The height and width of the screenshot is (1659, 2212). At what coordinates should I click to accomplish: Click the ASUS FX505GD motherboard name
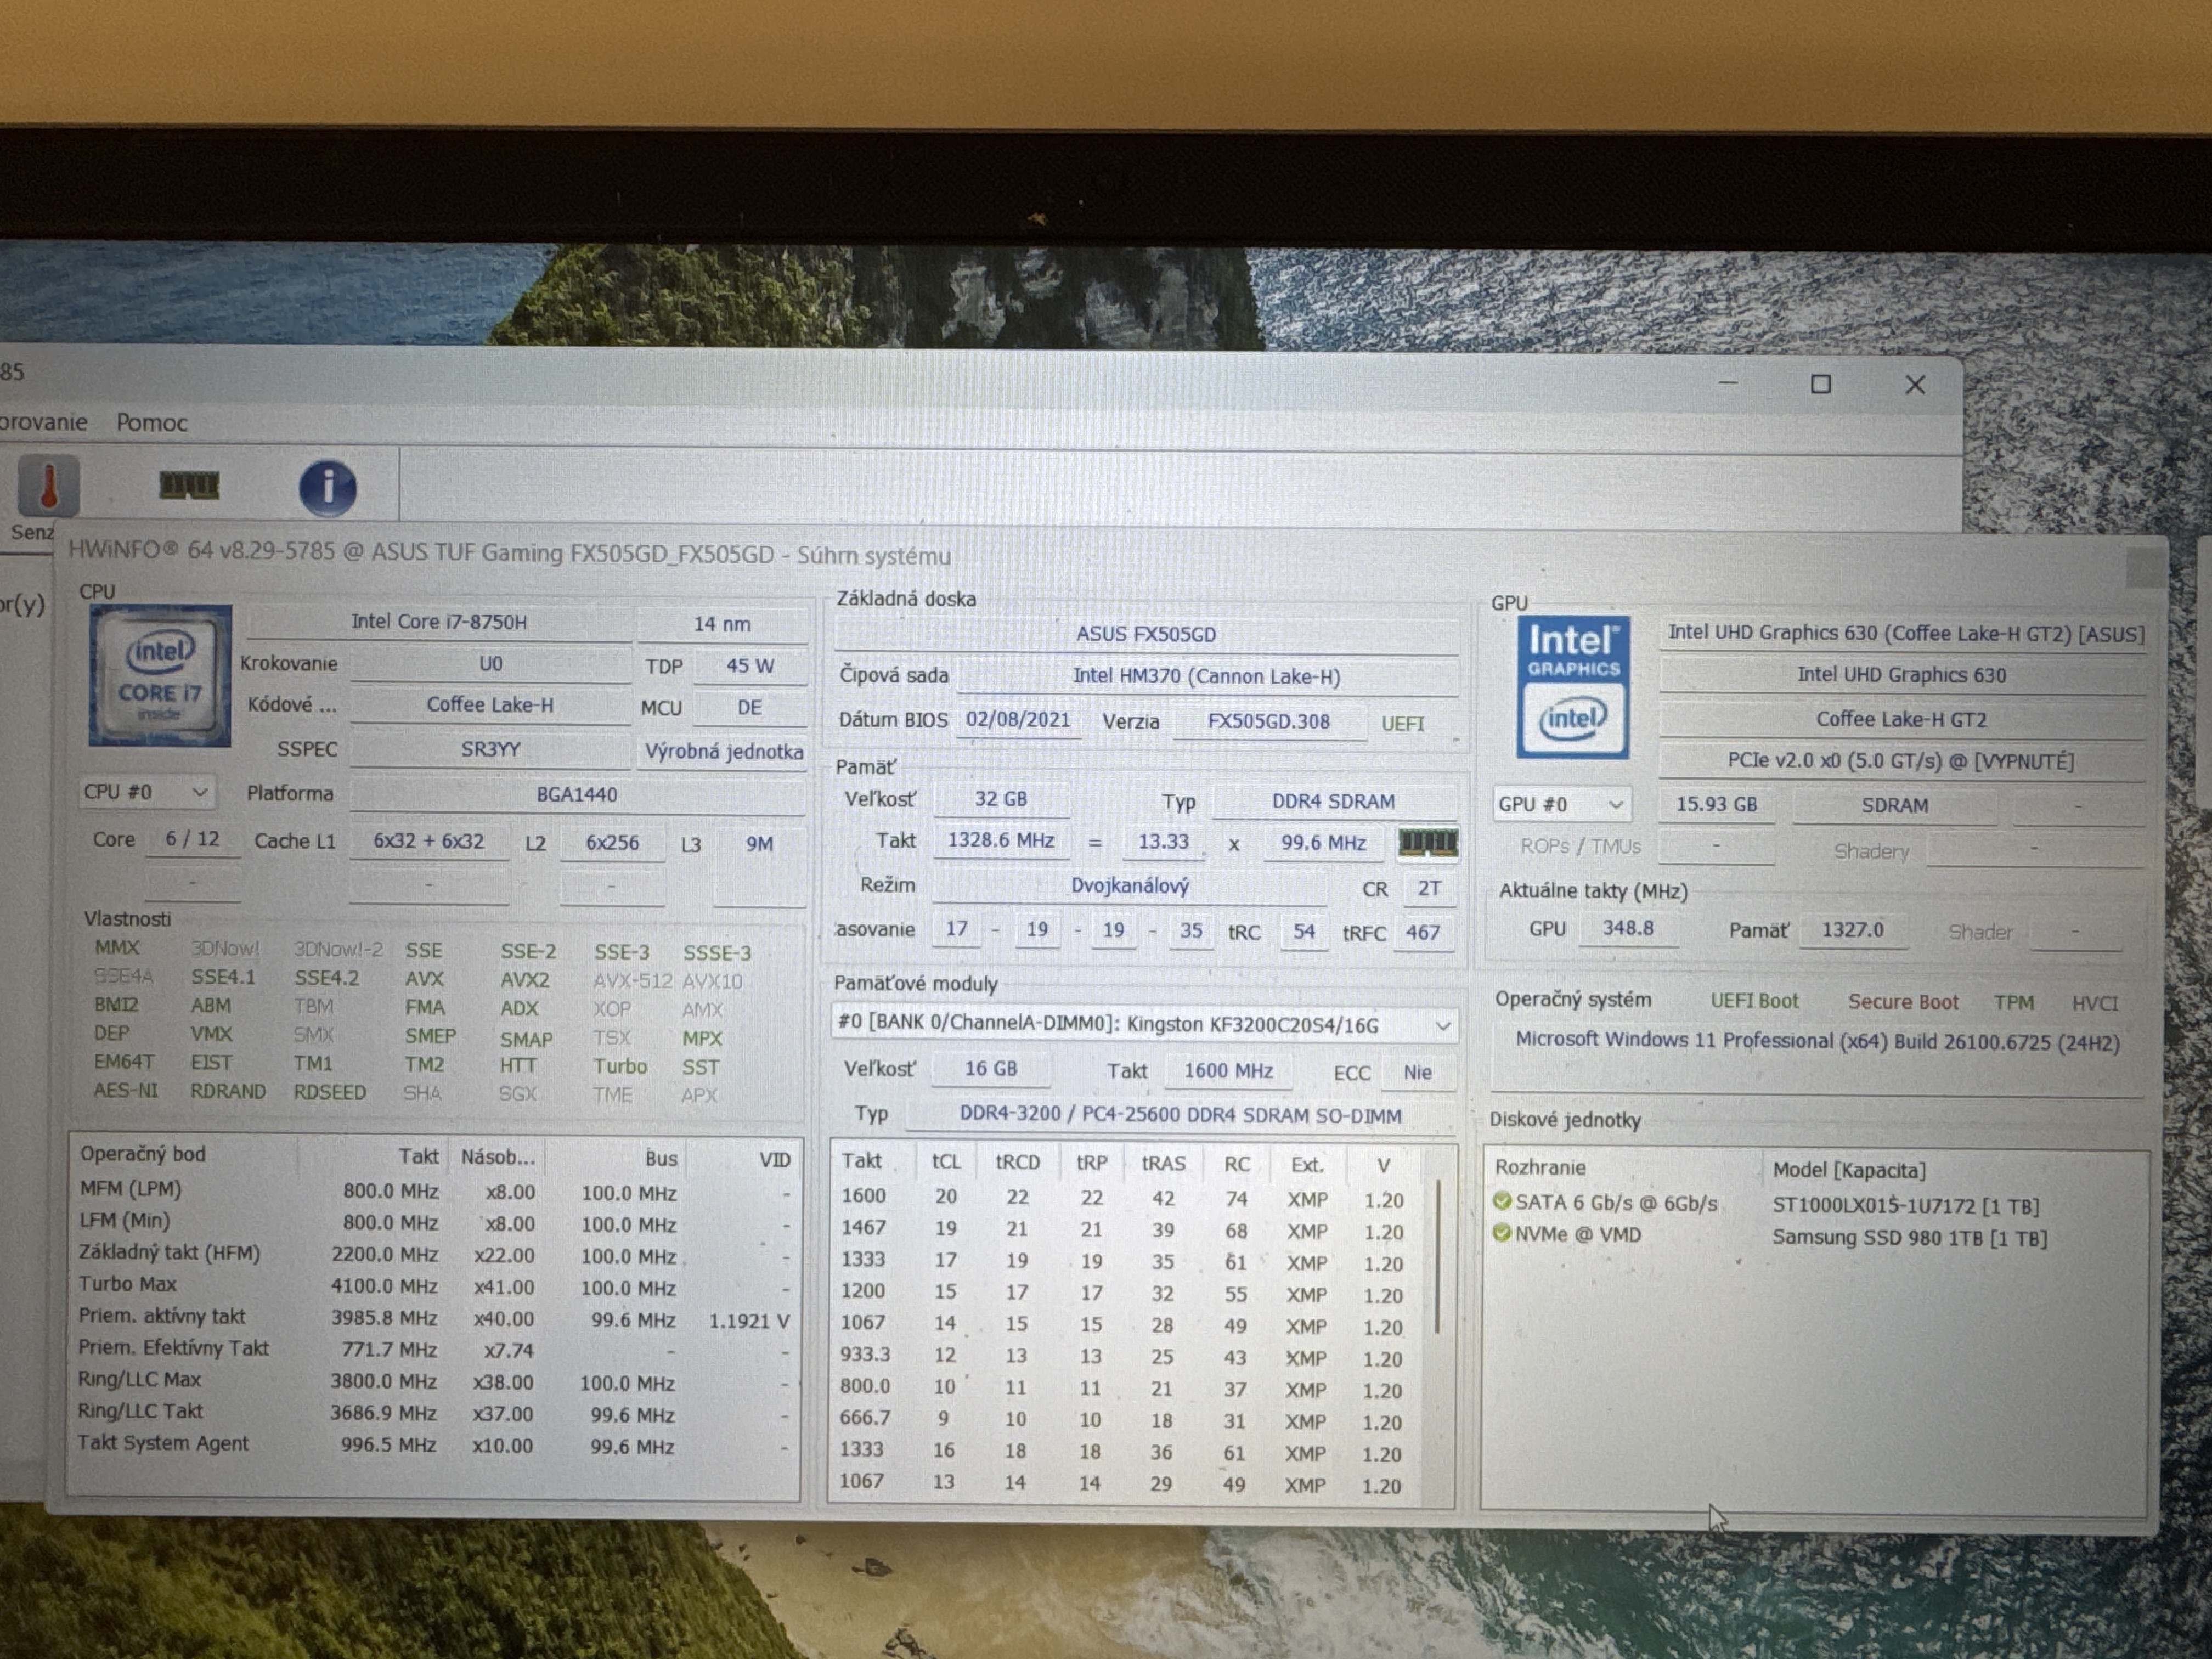point(1146,634)
